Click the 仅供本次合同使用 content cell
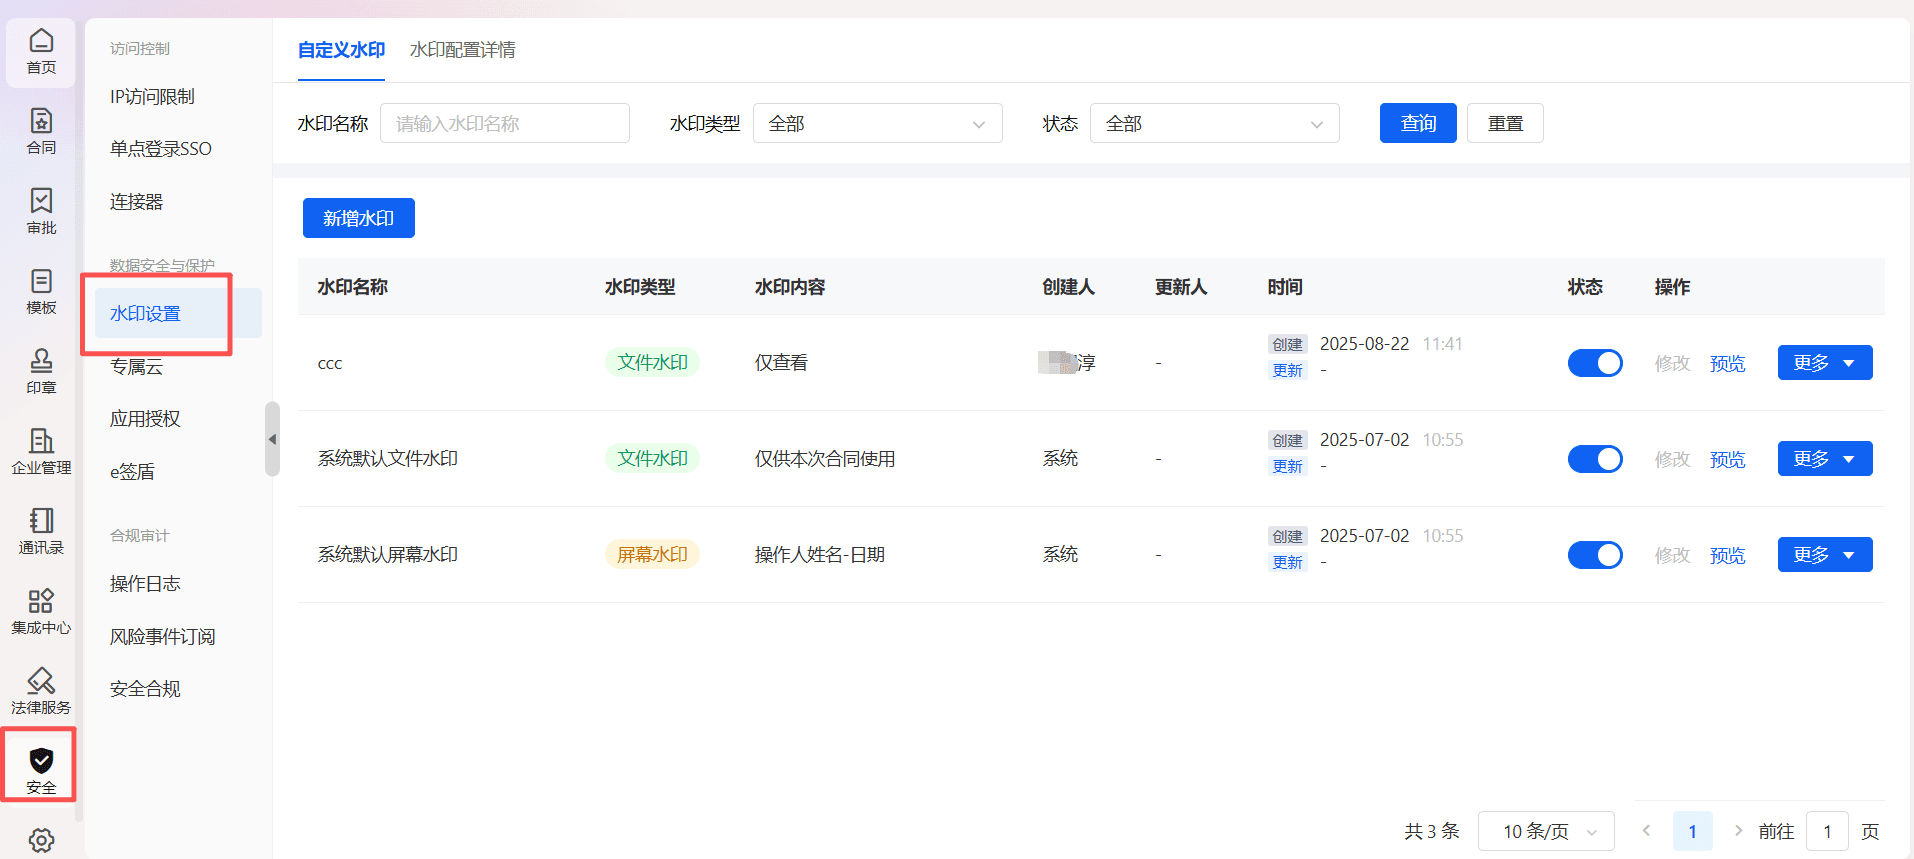This screenshot has width=1914, height=859. pyautogui.click(x=825, y=459)
